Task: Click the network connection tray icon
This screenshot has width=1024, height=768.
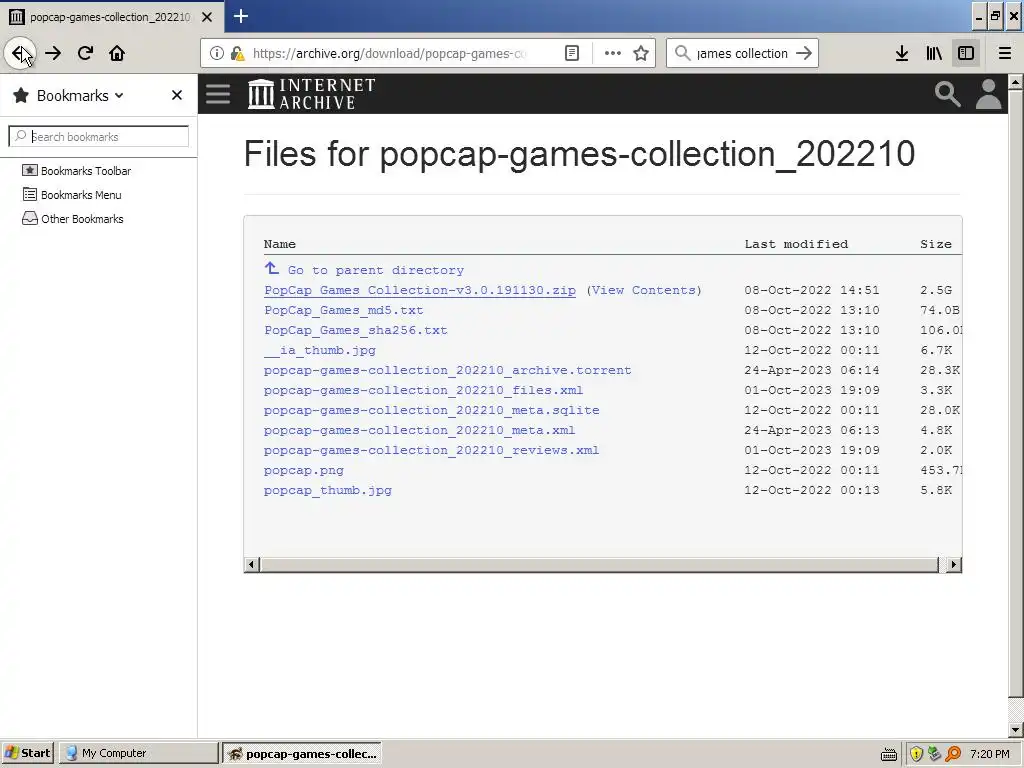Action: (x=935, y=754)
